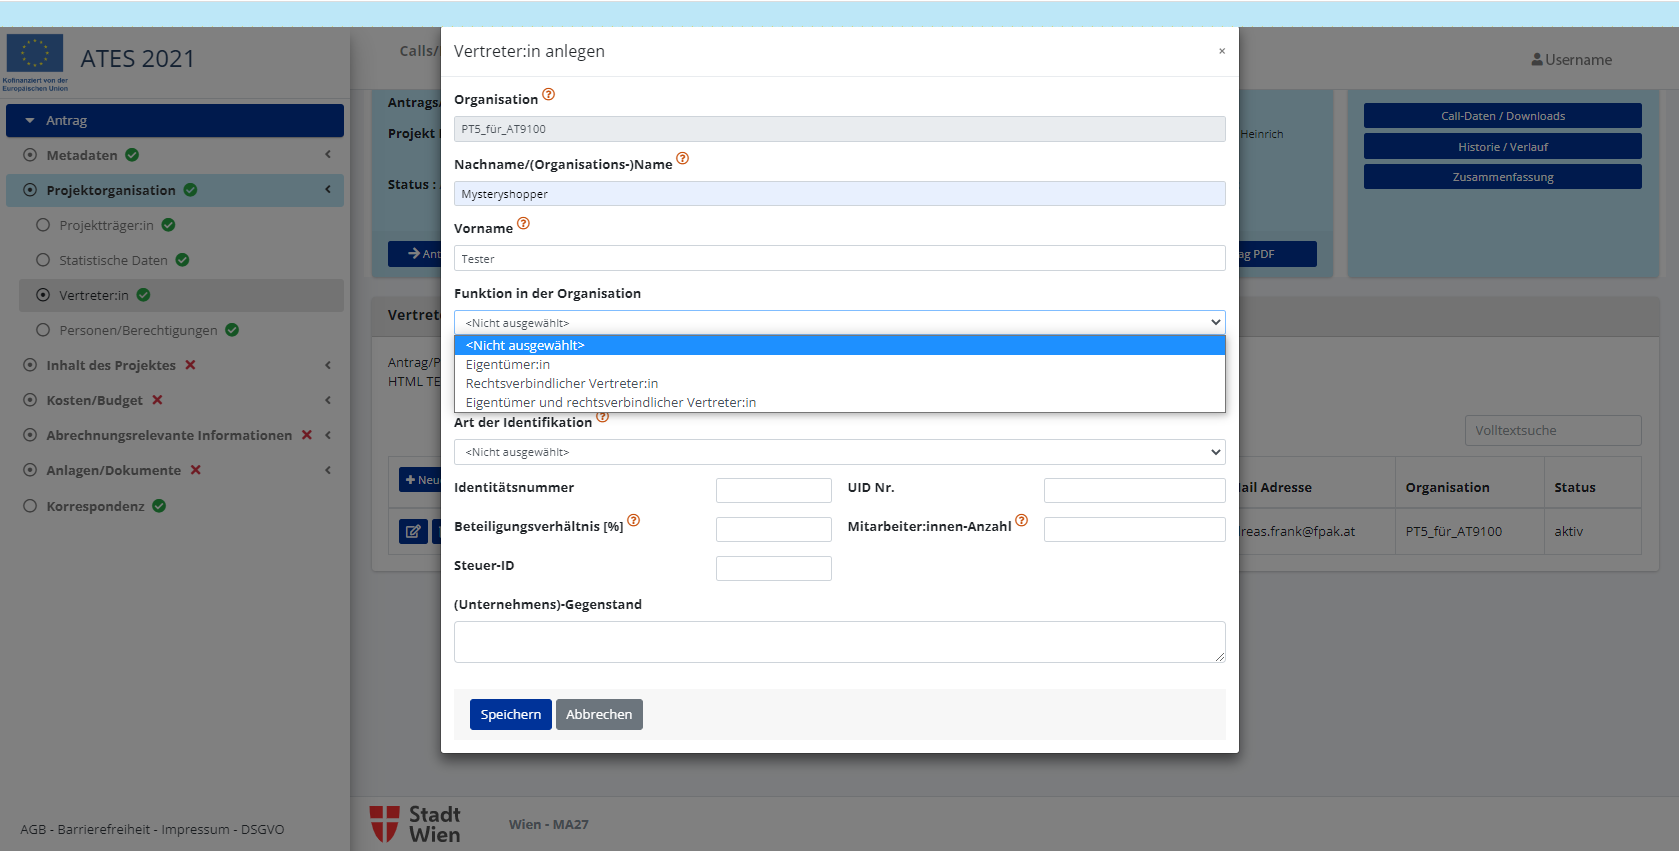Click the Speichern button
Viewport: 1679px width, 851px height.
510,714
